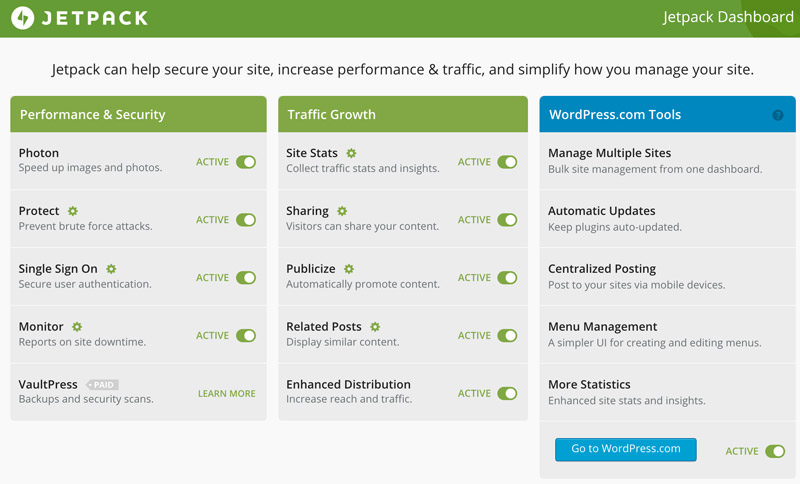Open Protect settings gear icon

[x=73, y=211]
